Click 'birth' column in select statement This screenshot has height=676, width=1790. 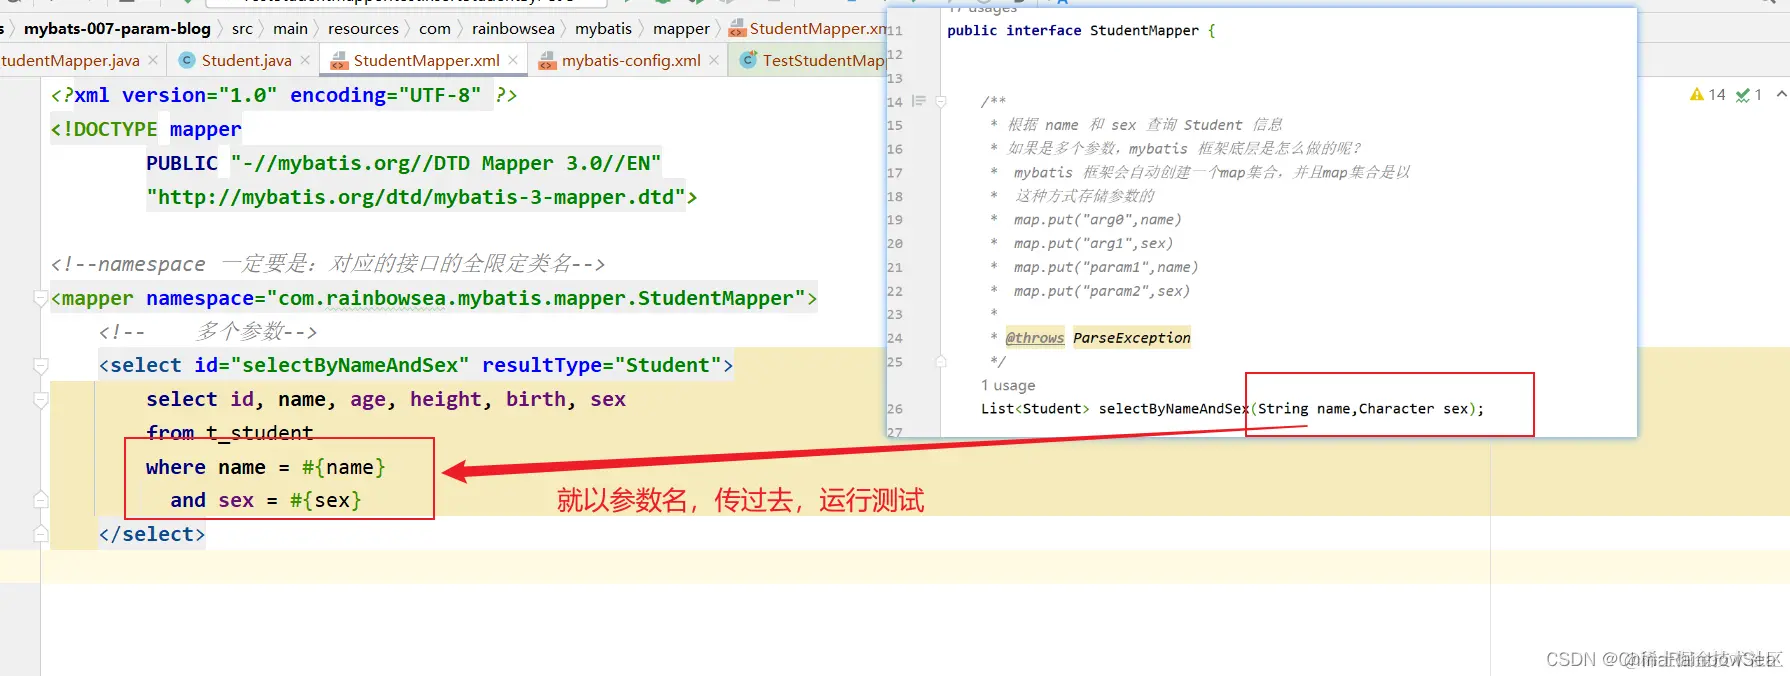click(535, 399)
